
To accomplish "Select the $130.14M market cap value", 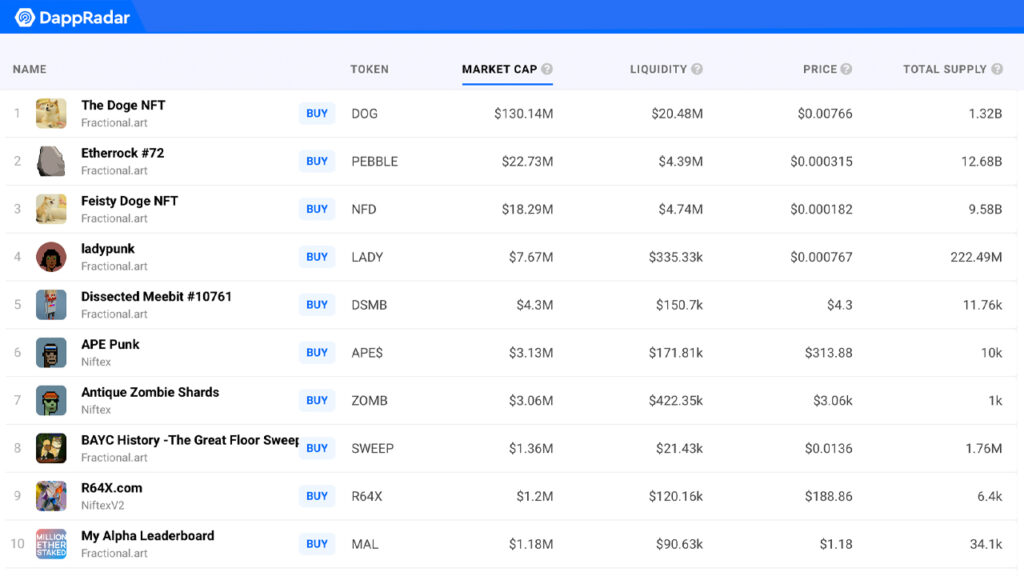I will tap(523, 114).
